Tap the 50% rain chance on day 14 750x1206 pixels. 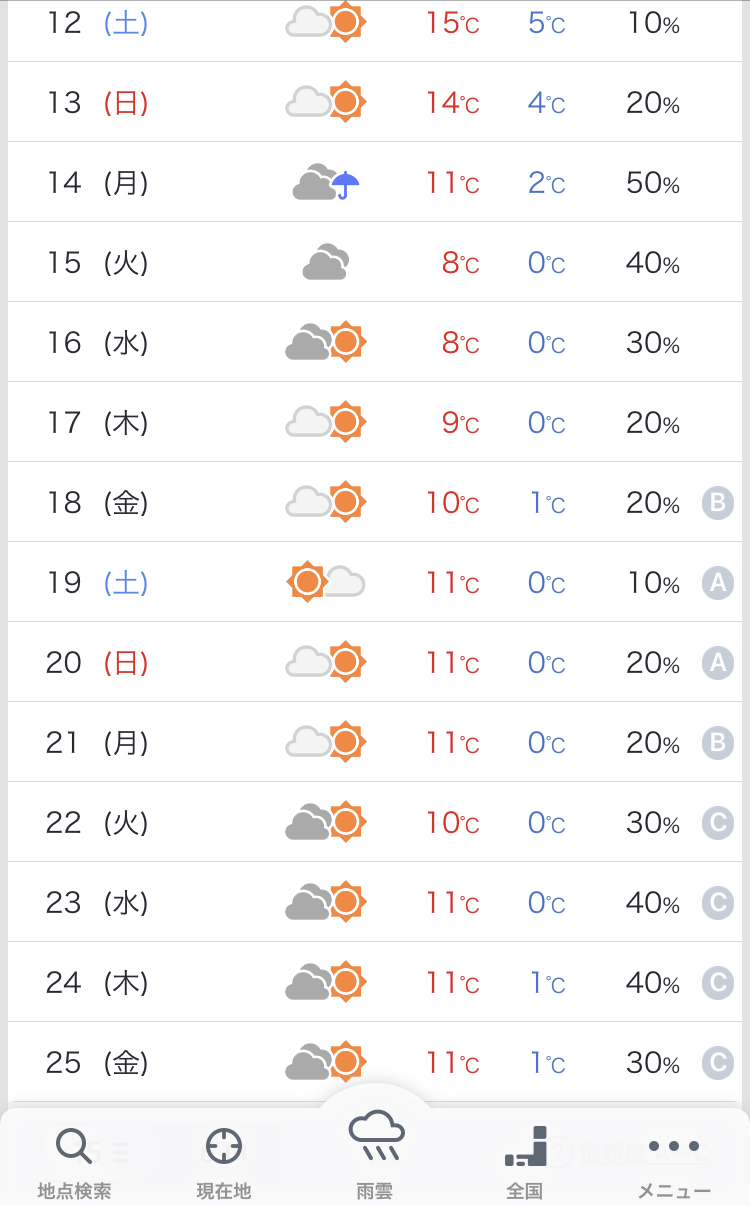[653, 183]
